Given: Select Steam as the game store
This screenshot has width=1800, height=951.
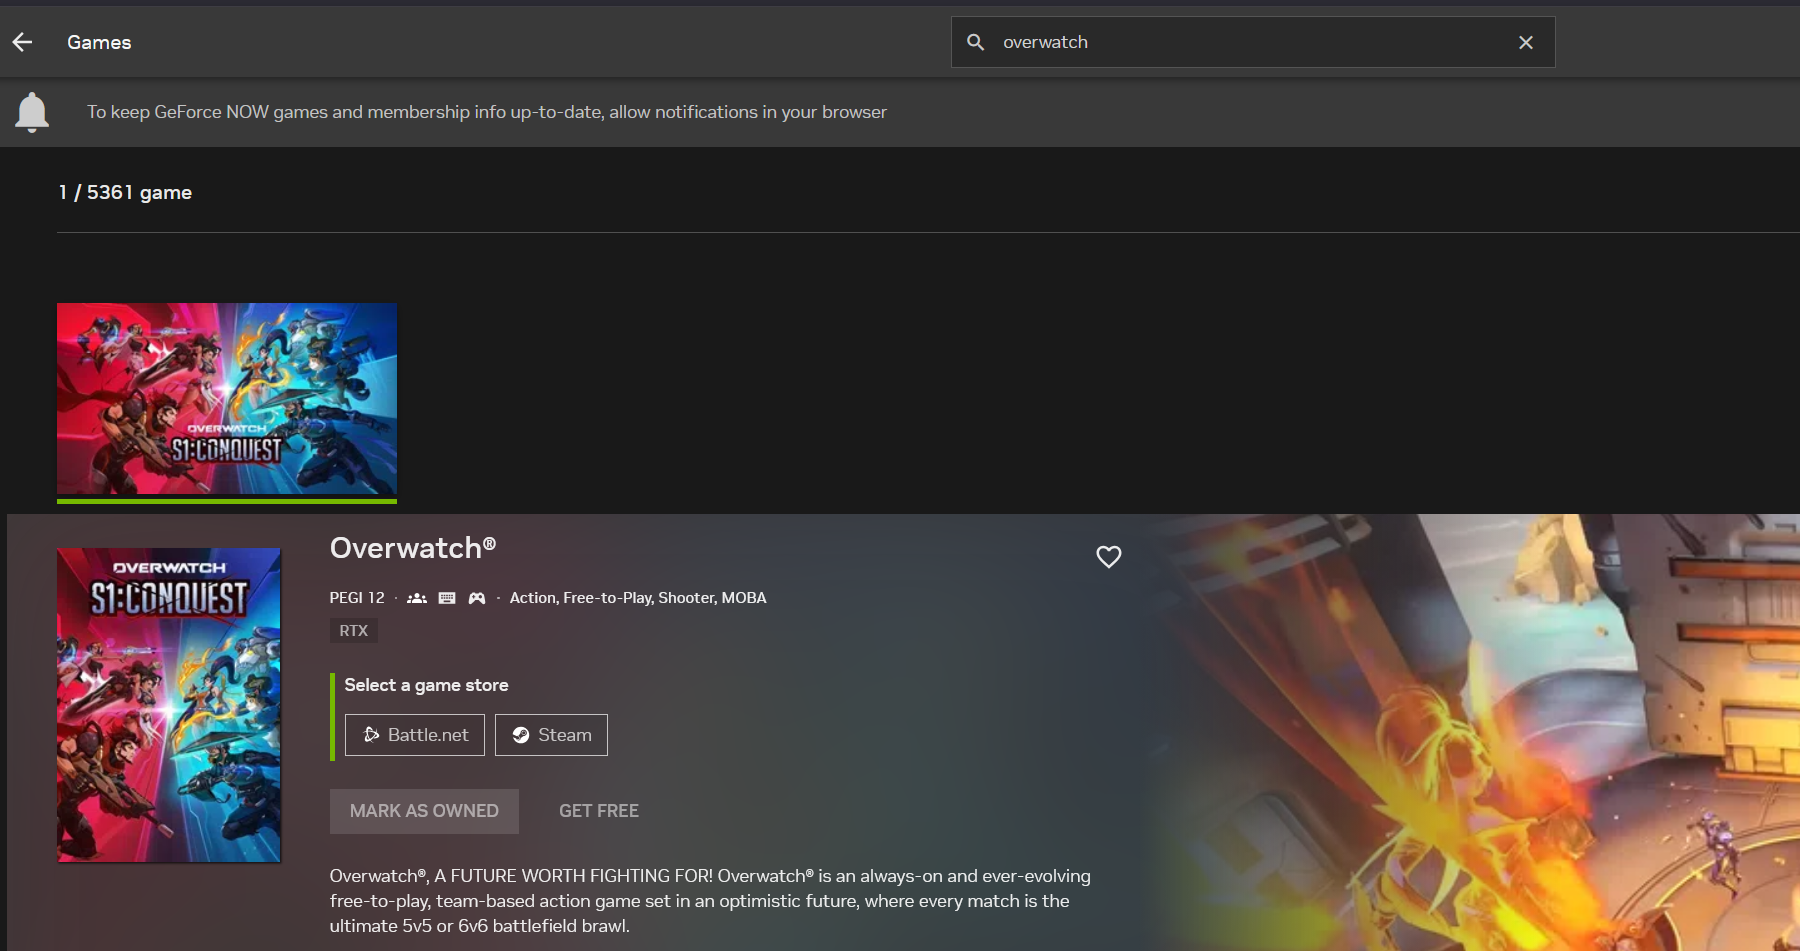Looking at the screenshot, I should (551, 734).
